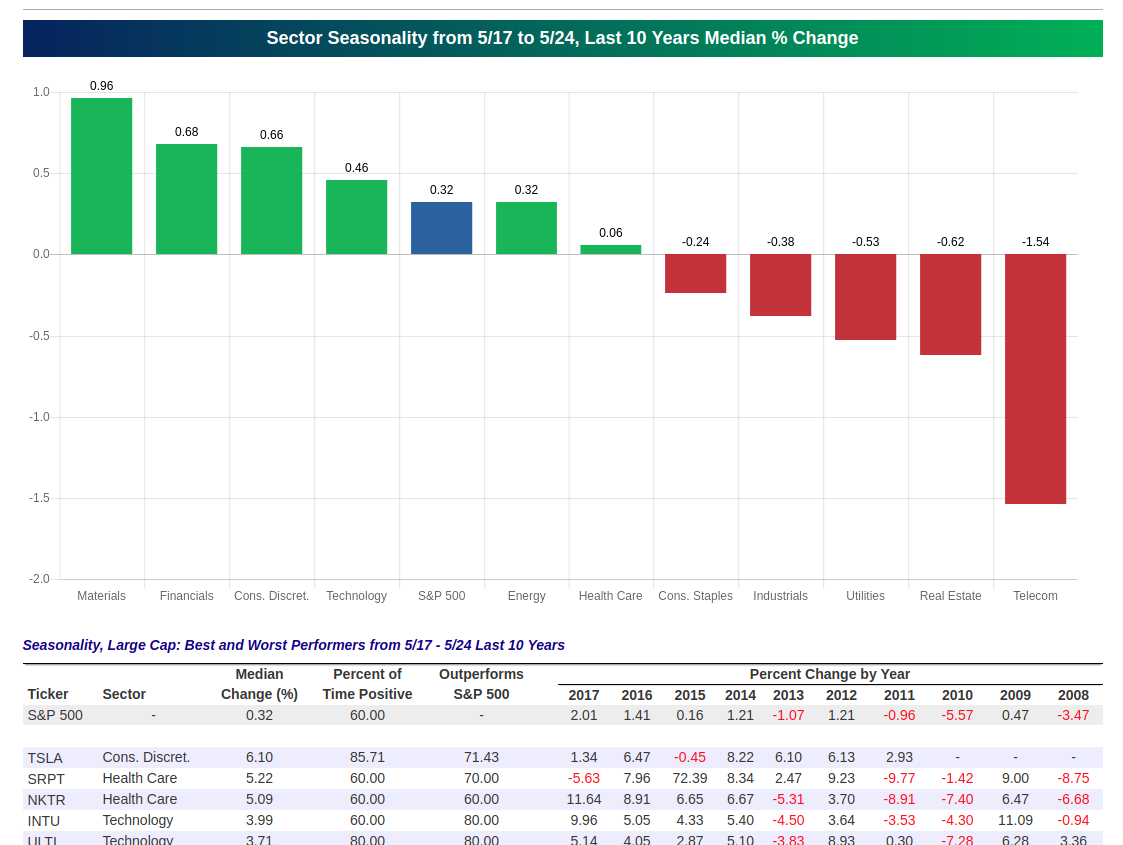The image size is (1123, 845).
Task: Select the 'Utilities' x-axis label
Action: pyautogui.click(x=865, y=596)
